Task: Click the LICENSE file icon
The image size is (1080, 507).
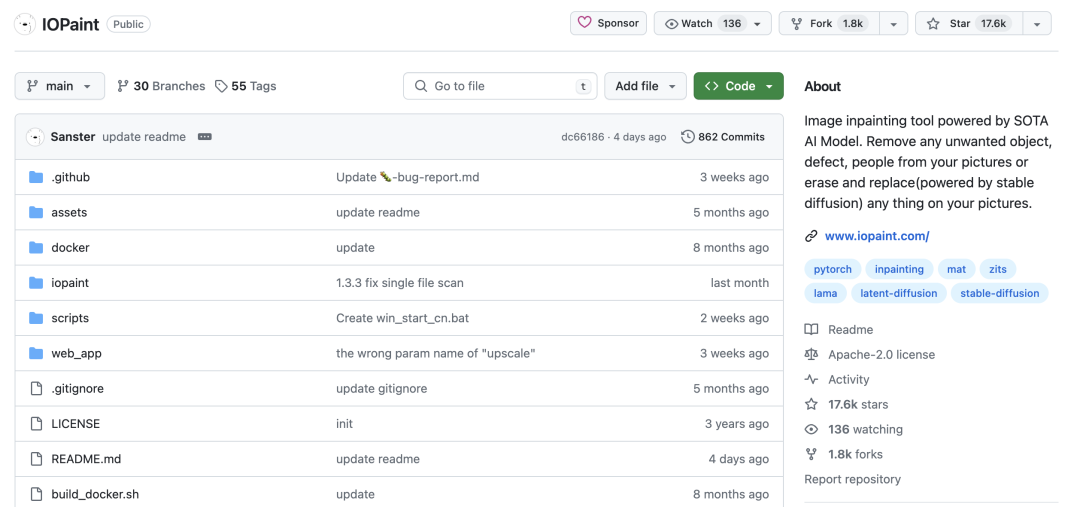Action: tap(37, 424)
